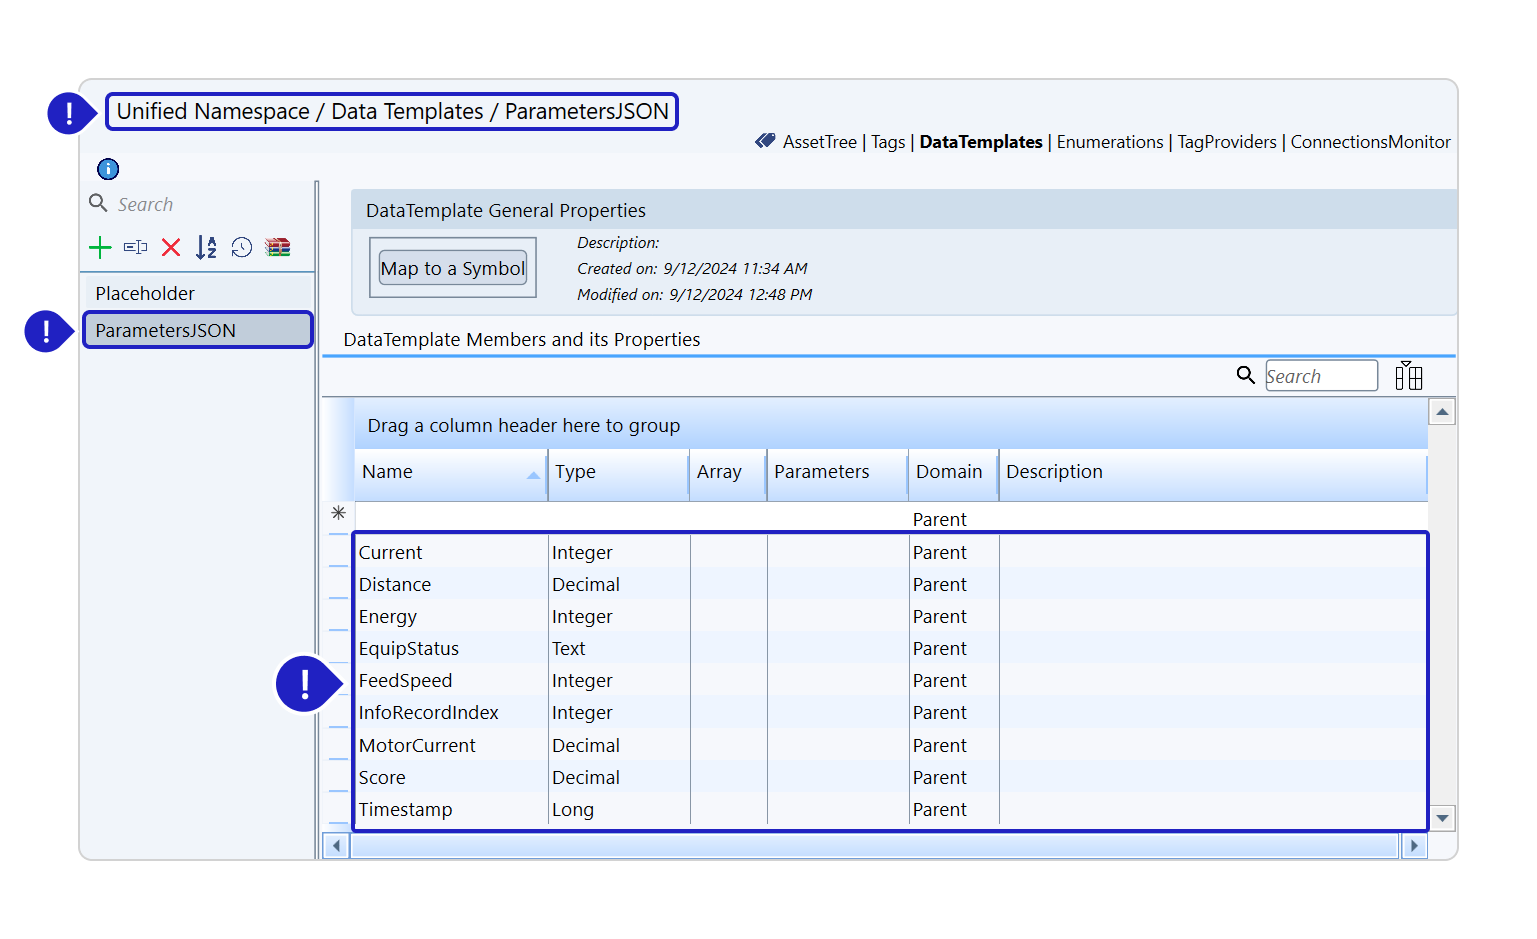The height and width of the screenshot is (939, 1537).
Task: Click the blue information icon
Action: point(108,169)
